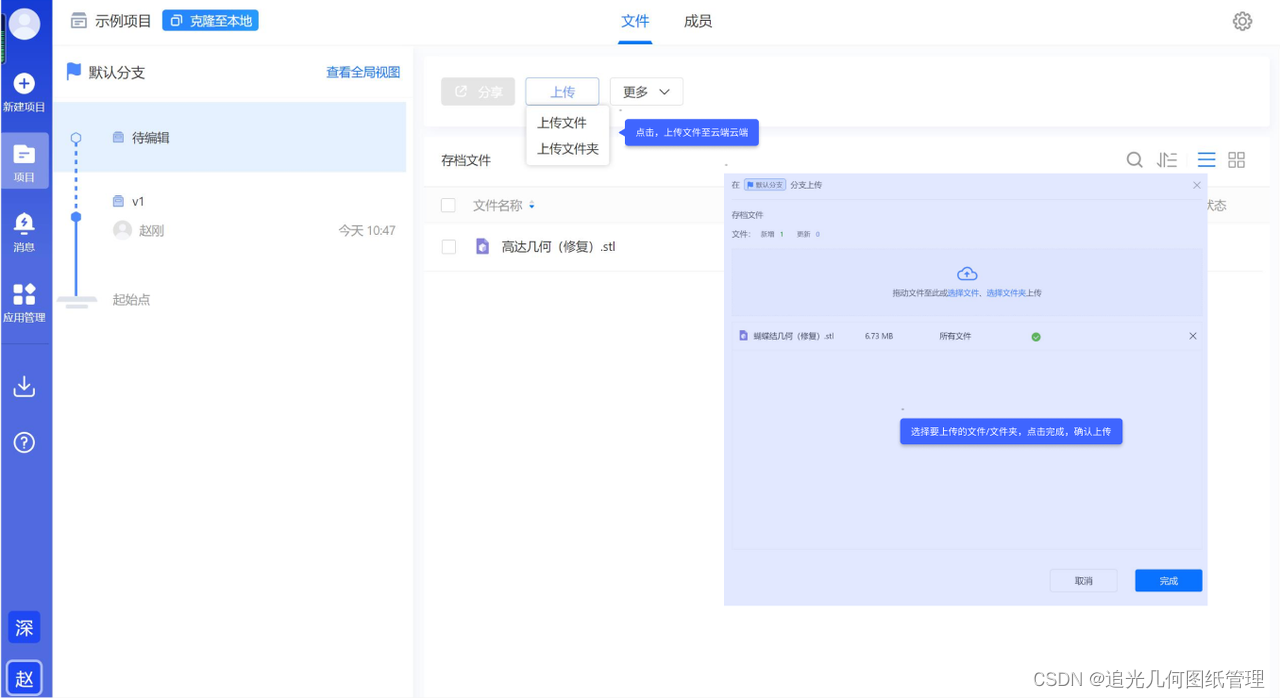1280x698 pixels.
Task: Switch to grid view layout
Action: 1236,160
